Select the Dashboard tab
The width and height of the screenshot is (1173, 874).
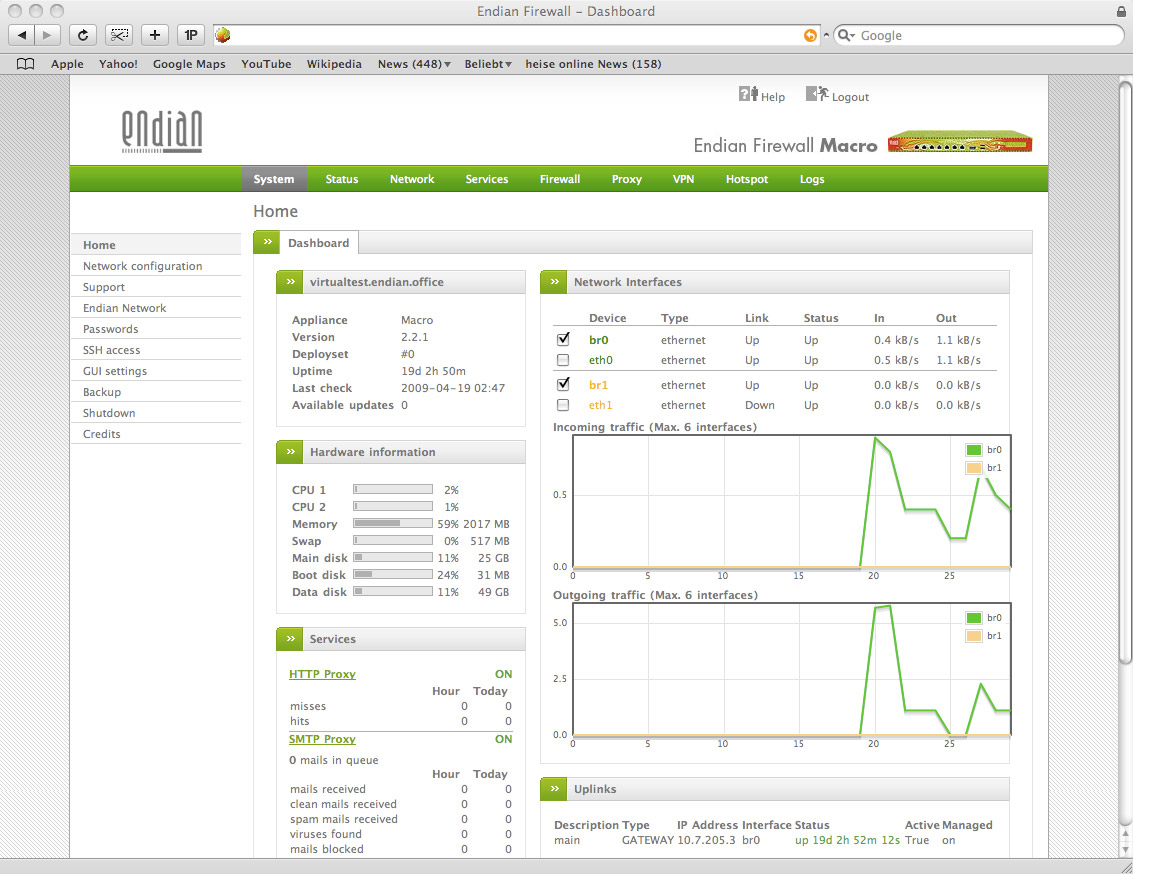tap(319, 242)
